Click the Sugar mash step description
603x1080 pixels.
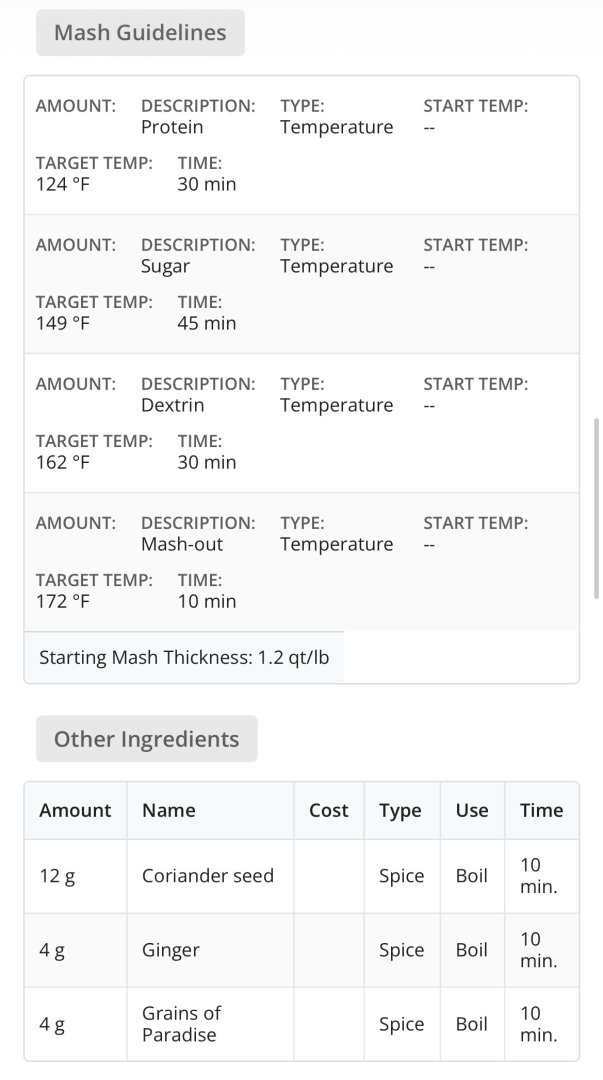tap(166, 266)
